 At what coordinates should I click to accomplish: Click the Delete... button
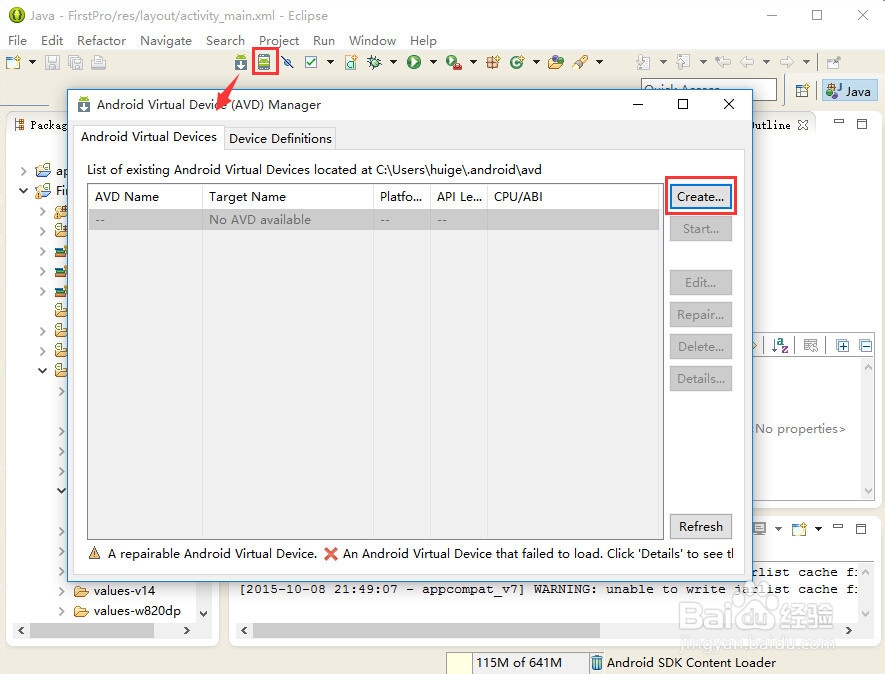coord(700,347)
